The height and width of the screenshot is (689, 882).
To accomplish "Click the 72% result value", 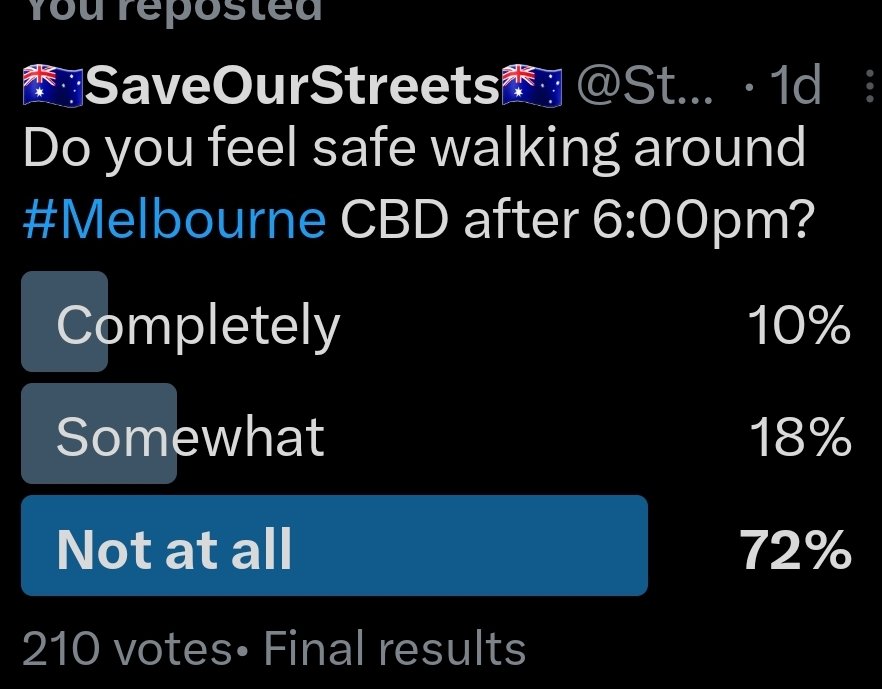I will [x=795, y=549].
